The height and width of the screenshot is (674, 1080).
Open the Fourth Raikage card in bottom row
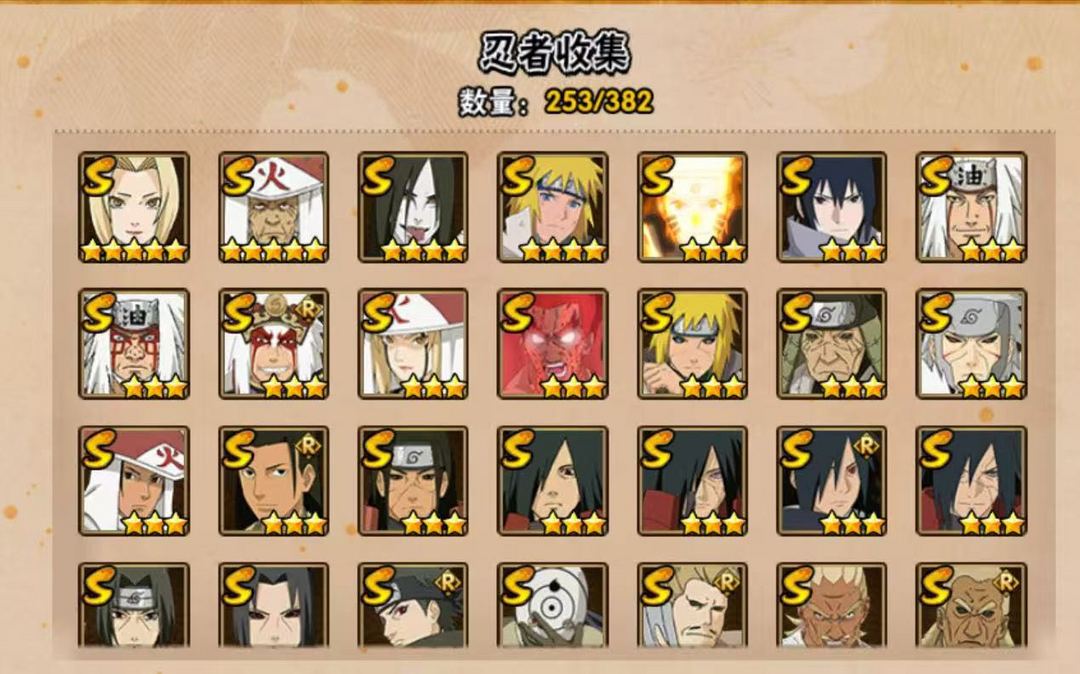coord(831,606)
